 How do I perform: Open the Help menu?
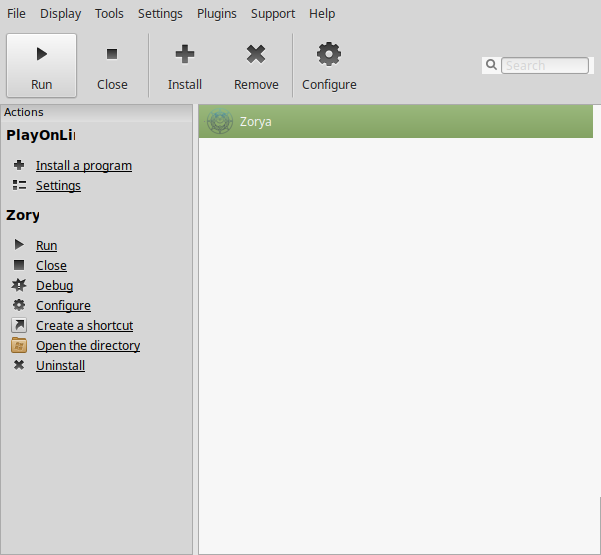(322, 14)
